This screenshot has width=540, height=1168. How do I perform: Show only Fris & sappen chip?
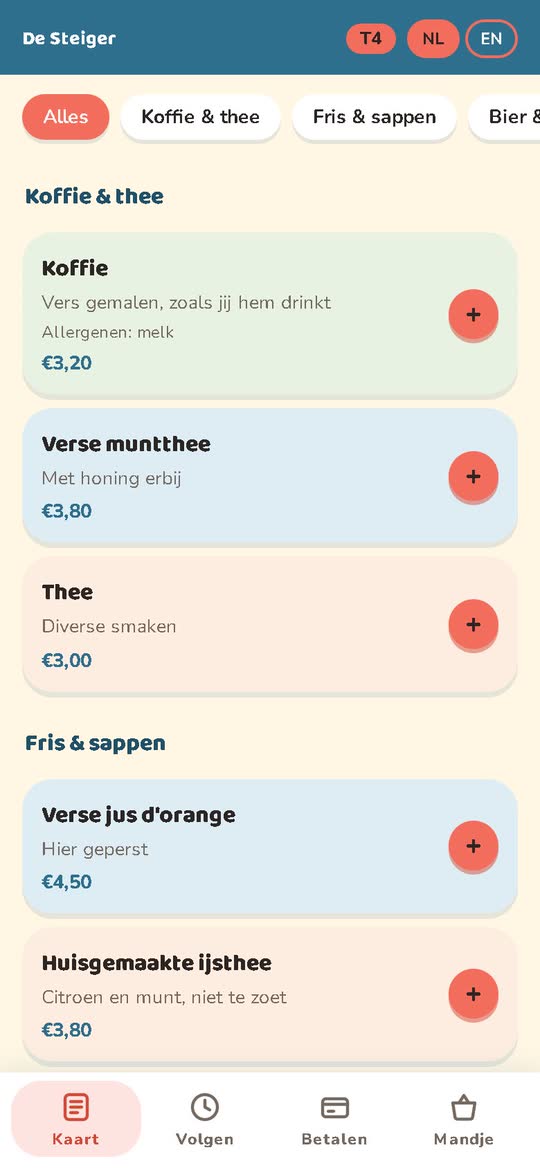click(x=374, y=117)
